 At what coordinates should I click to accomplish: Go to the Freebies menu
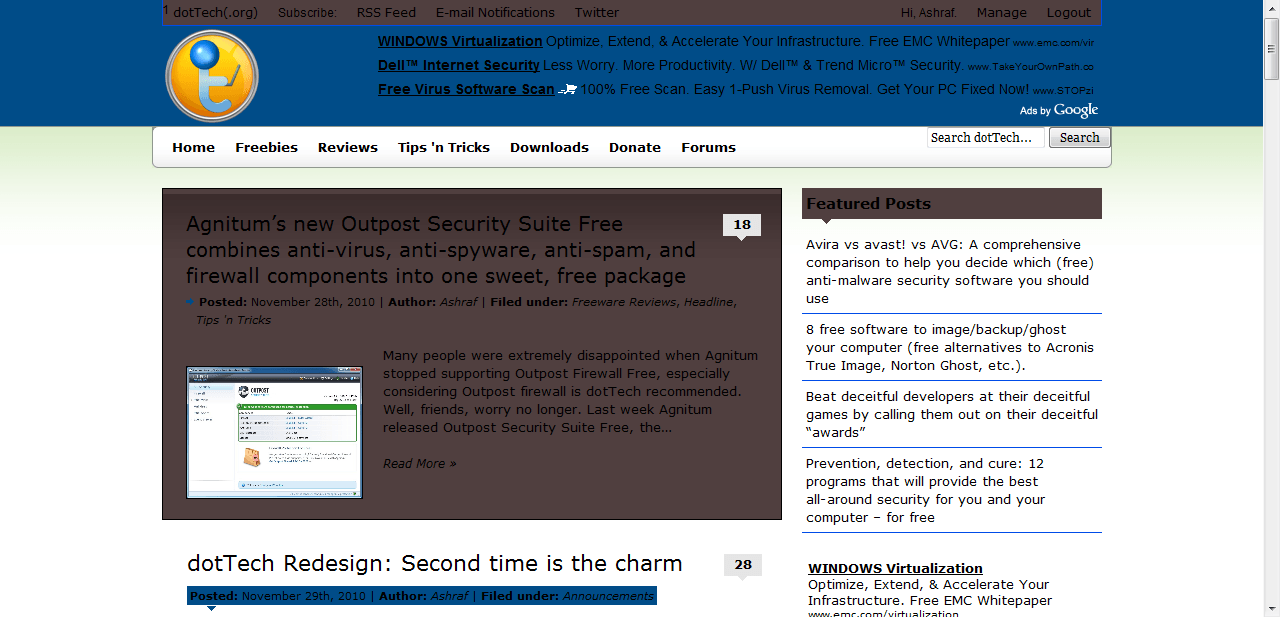tap(267, 147)
